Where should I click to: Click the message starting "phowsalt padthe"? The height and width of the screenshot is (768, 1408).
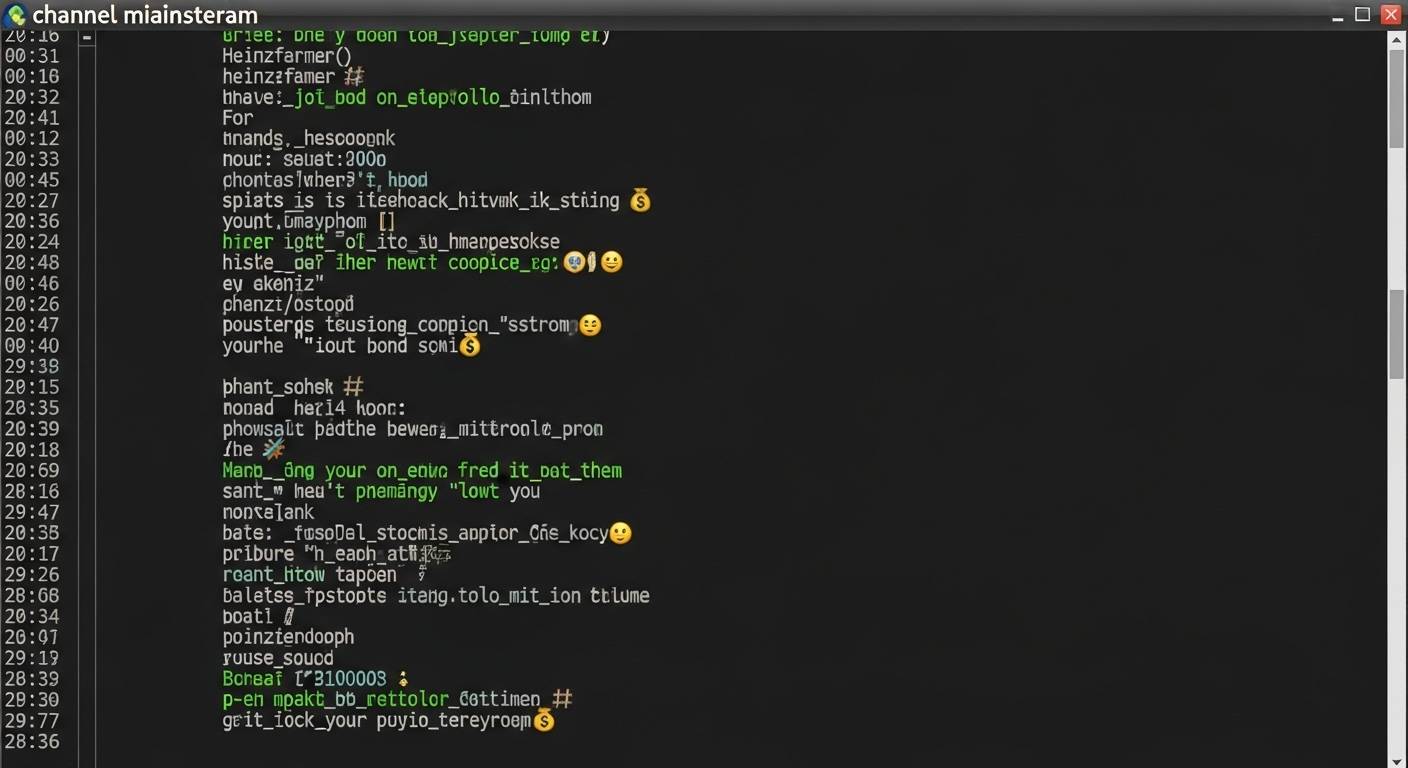click(413, 429)
